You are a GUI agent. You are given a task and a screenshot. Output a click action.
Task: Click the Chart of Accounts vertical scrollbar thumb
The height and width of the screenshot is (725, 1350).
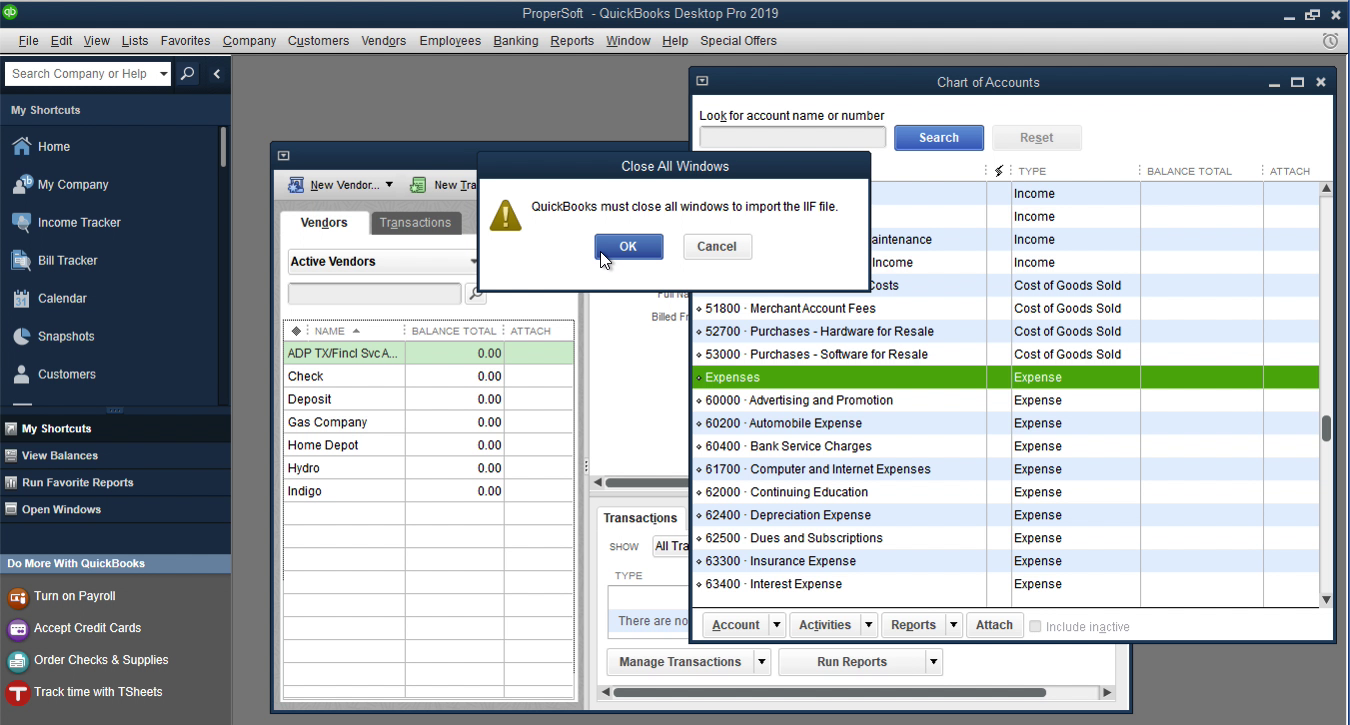tap(1327, 429)
